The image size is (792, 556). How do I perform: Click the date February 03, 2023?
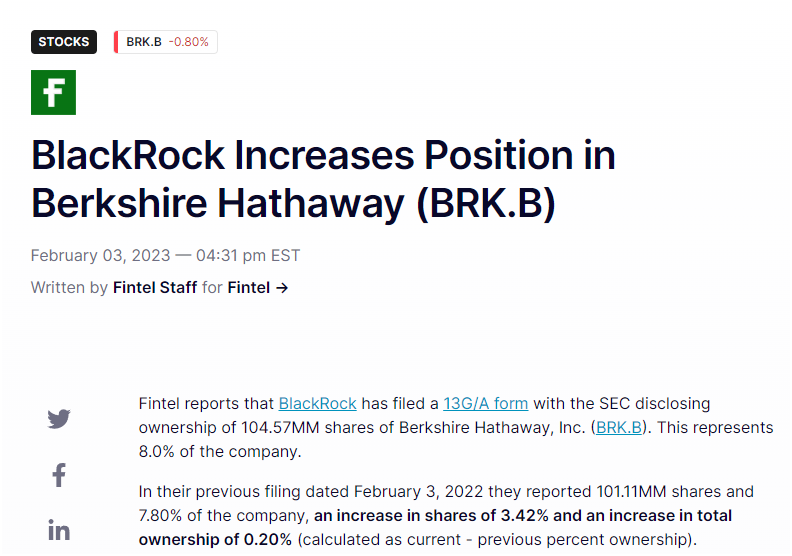tap(101, 256)
